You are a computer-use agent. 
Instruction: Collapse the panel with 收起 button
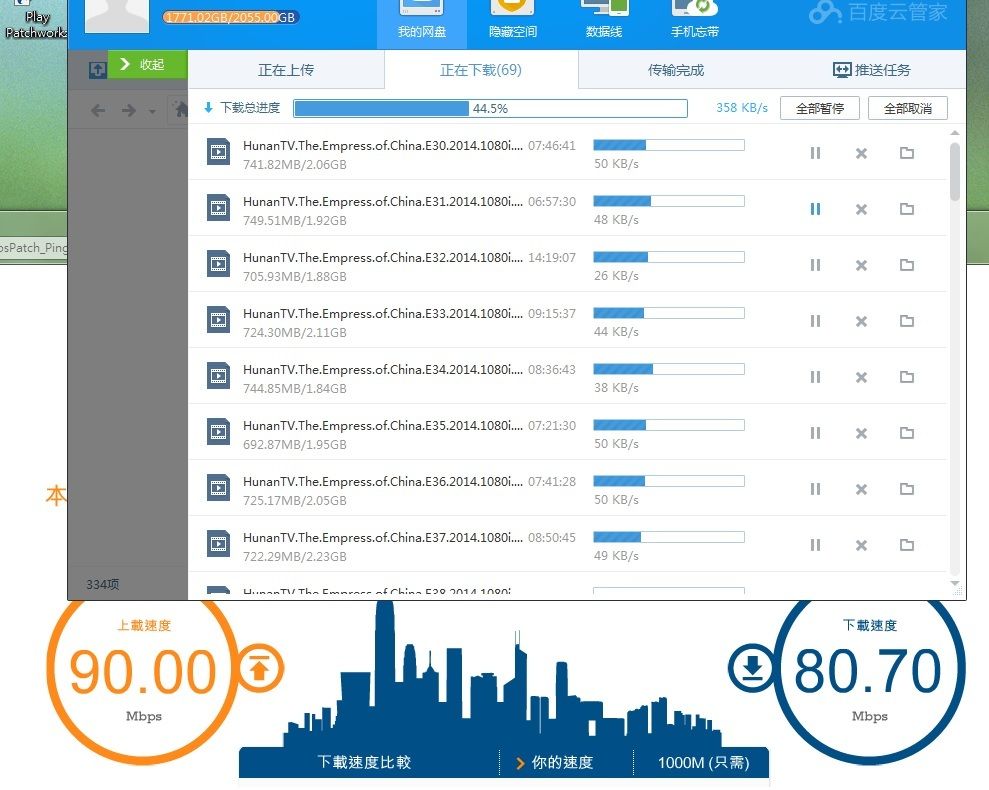pyautogui.click(x=147, y=64)
